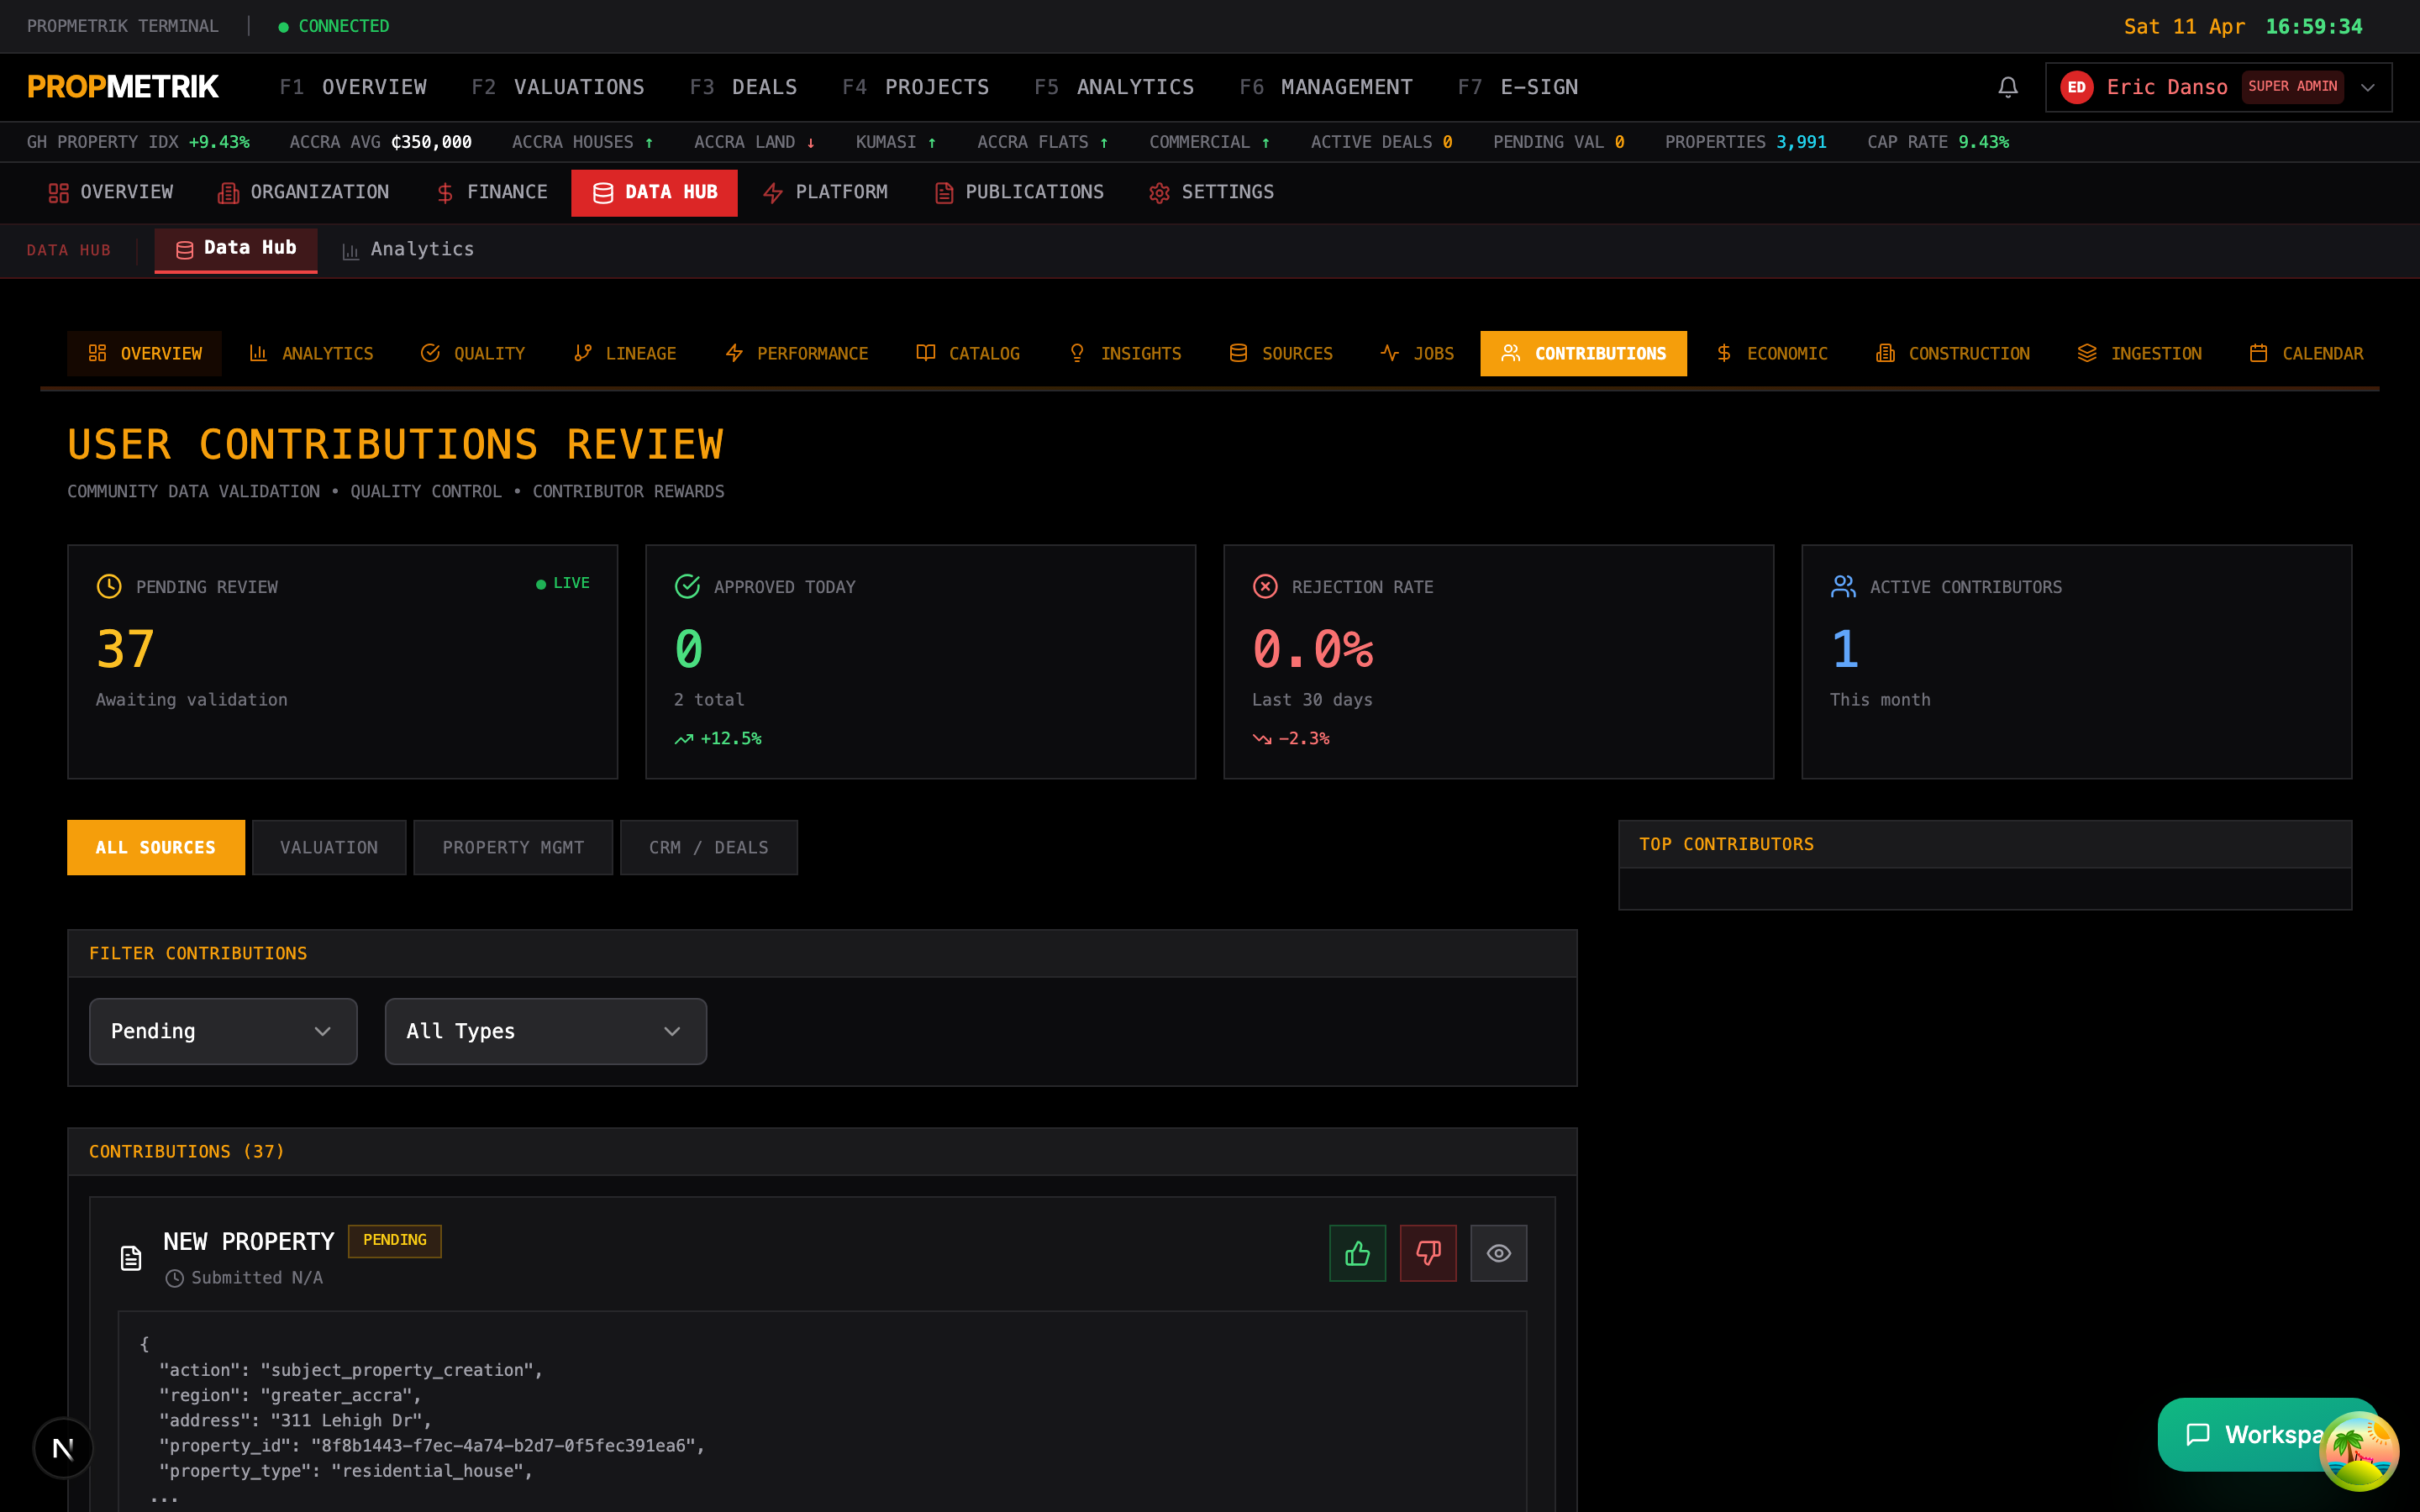The width and height of the screenshot is (2420, 1512).
Task: Click the TOP CONTRIBUTORS panel header
Action: pyautogui.click(x=1985, y=844)
